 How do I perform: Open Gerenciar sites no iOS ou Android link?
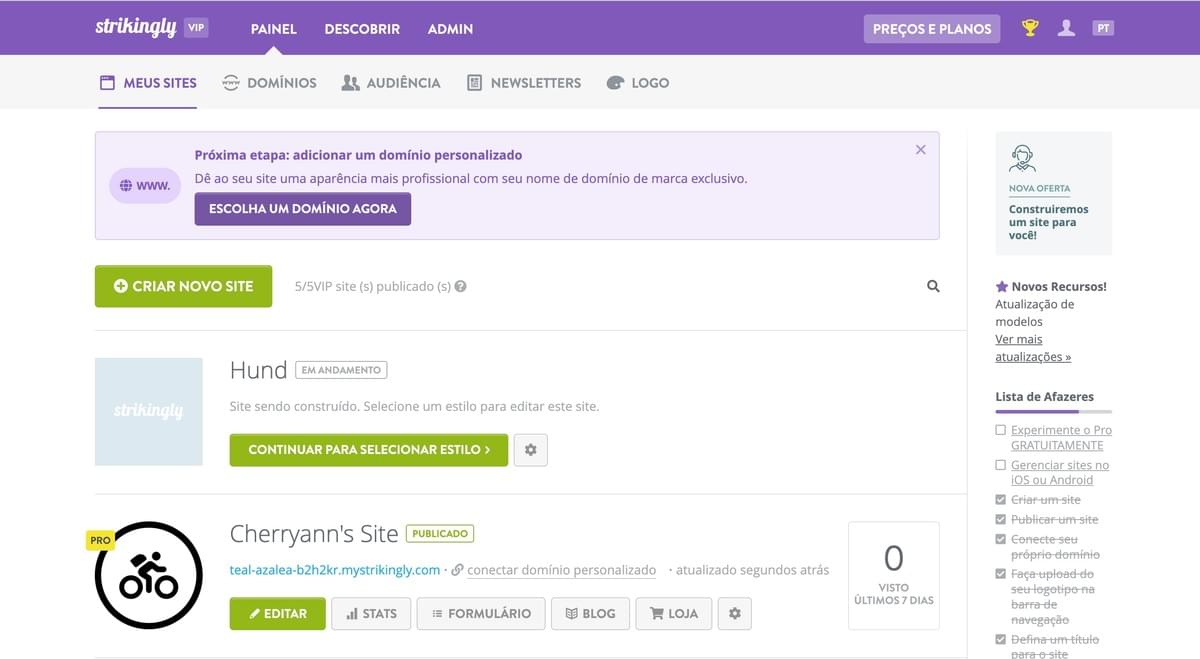[x=1060, y=473]
